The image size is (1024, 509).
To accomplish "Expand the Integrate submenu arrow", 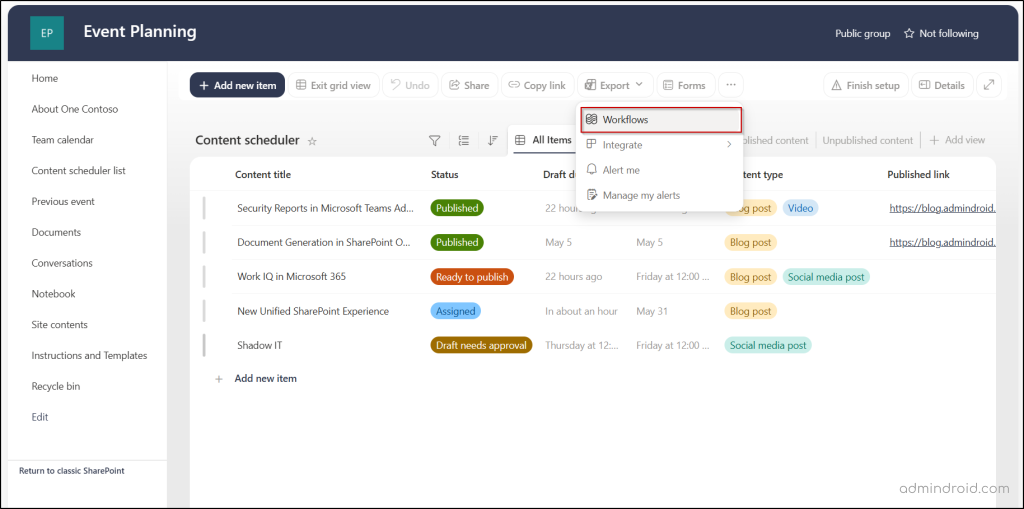I will coord(729,144).
